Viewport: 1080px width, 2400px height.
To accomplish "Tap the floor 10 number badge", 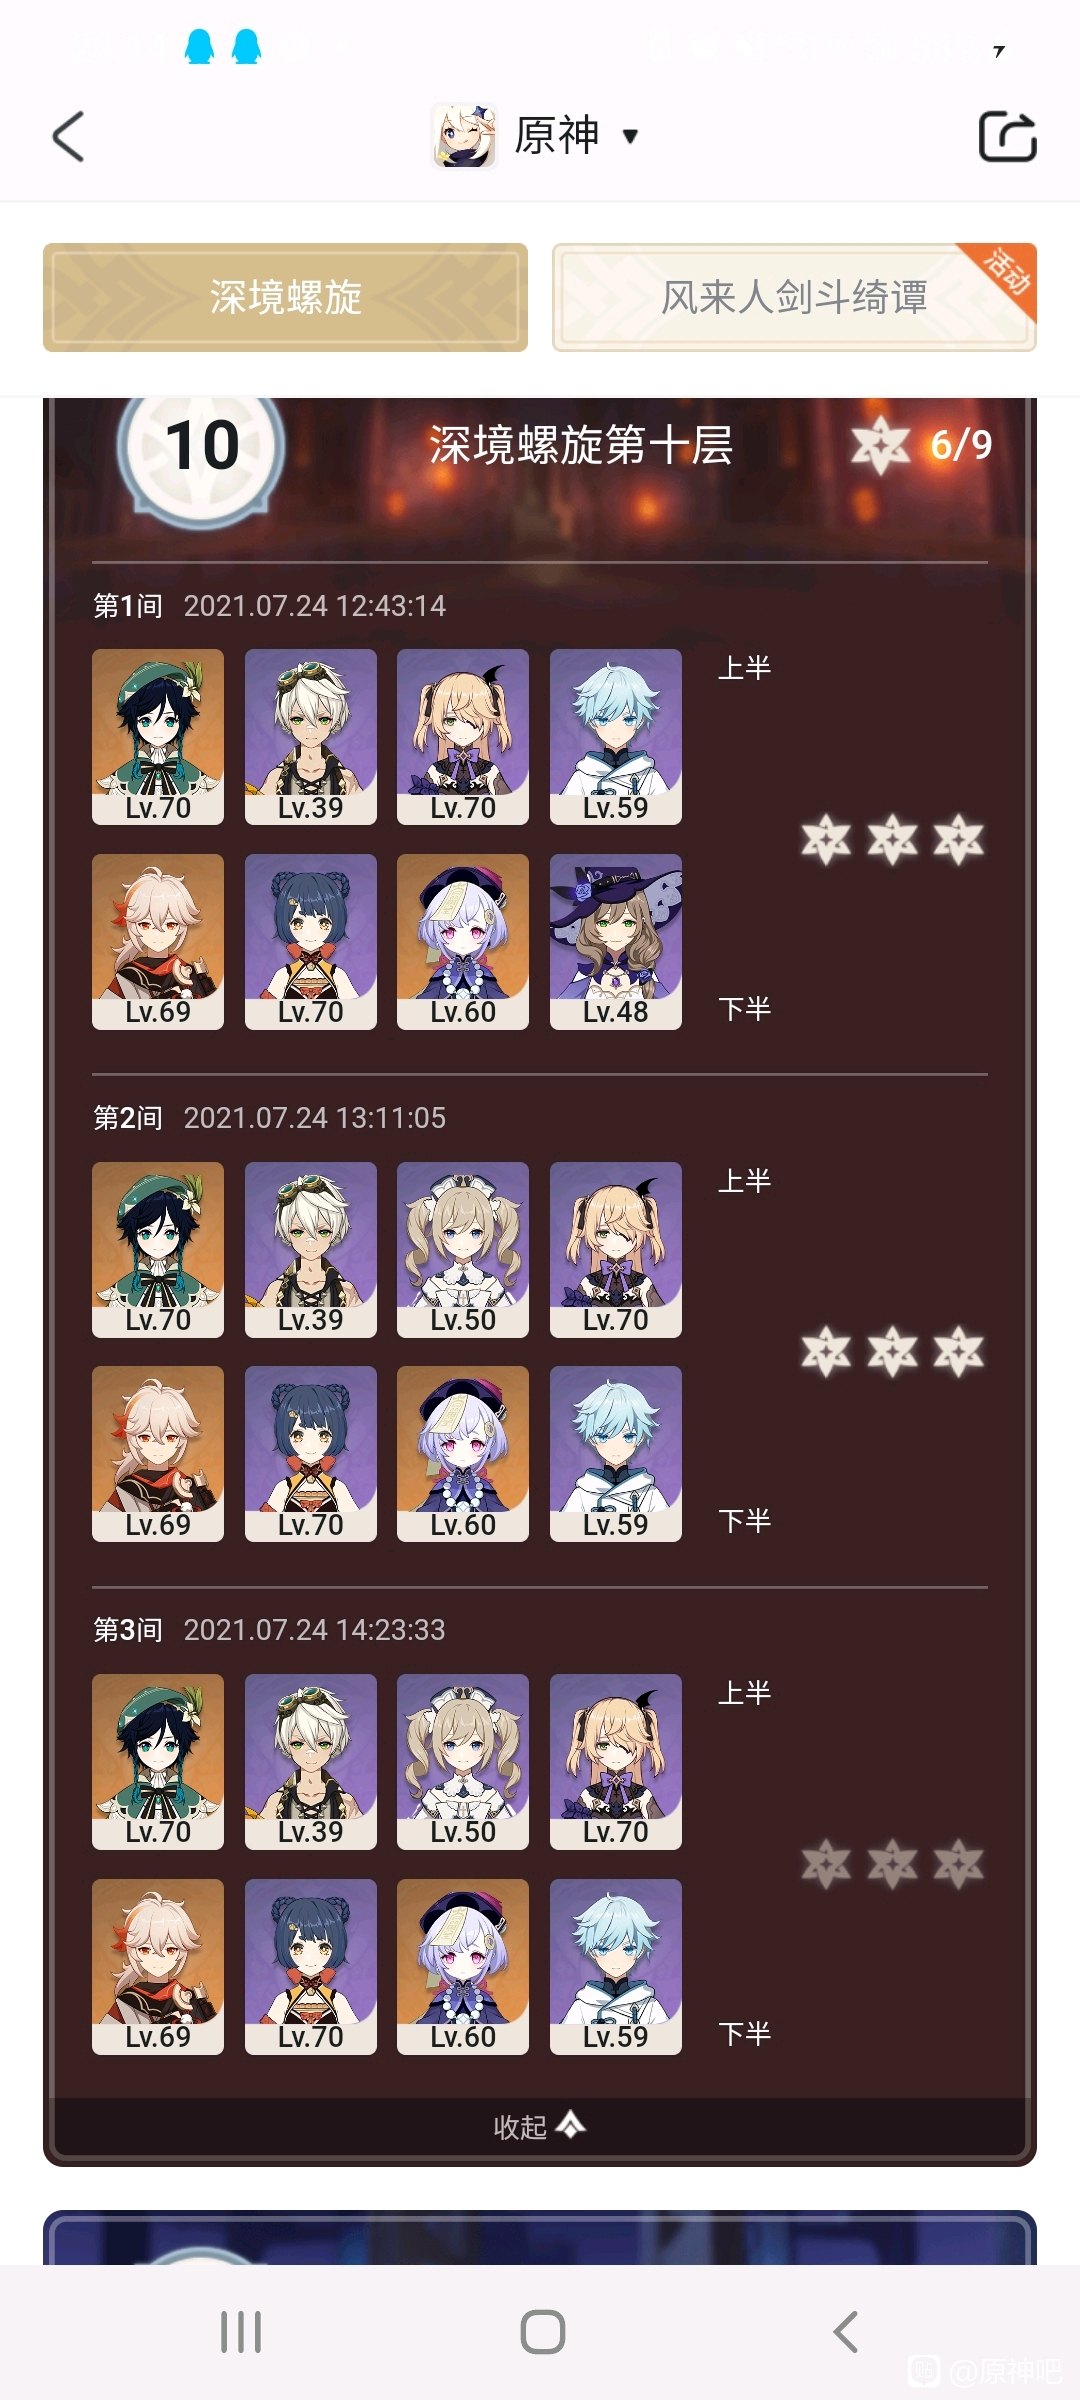I will [x=201, y=446].
